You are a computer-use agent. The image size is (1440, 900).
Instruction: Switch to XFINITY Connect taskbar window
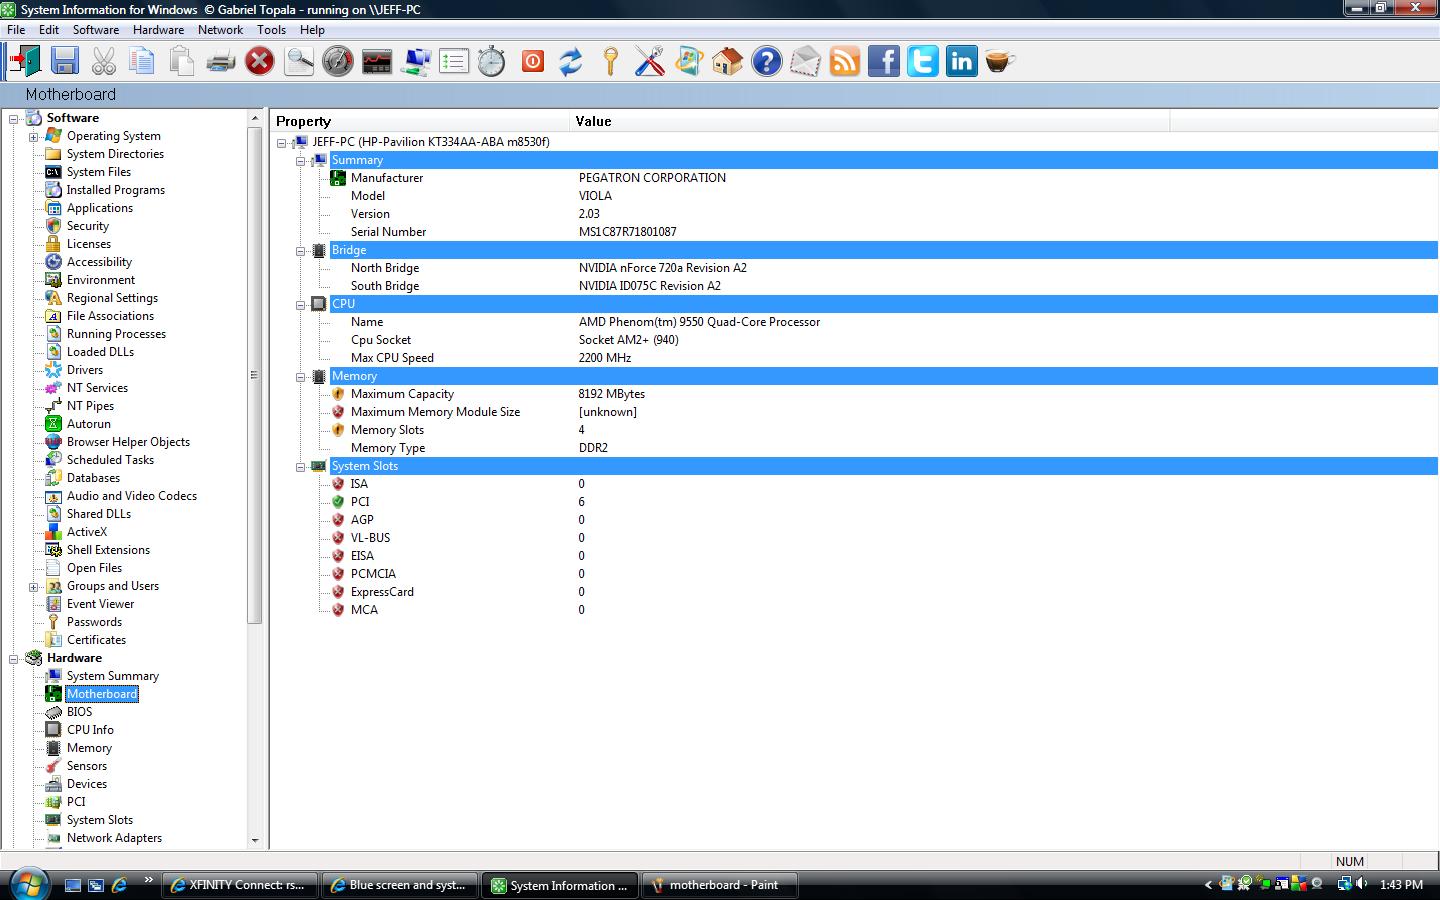pyautogui.click(x=240, y=885)
